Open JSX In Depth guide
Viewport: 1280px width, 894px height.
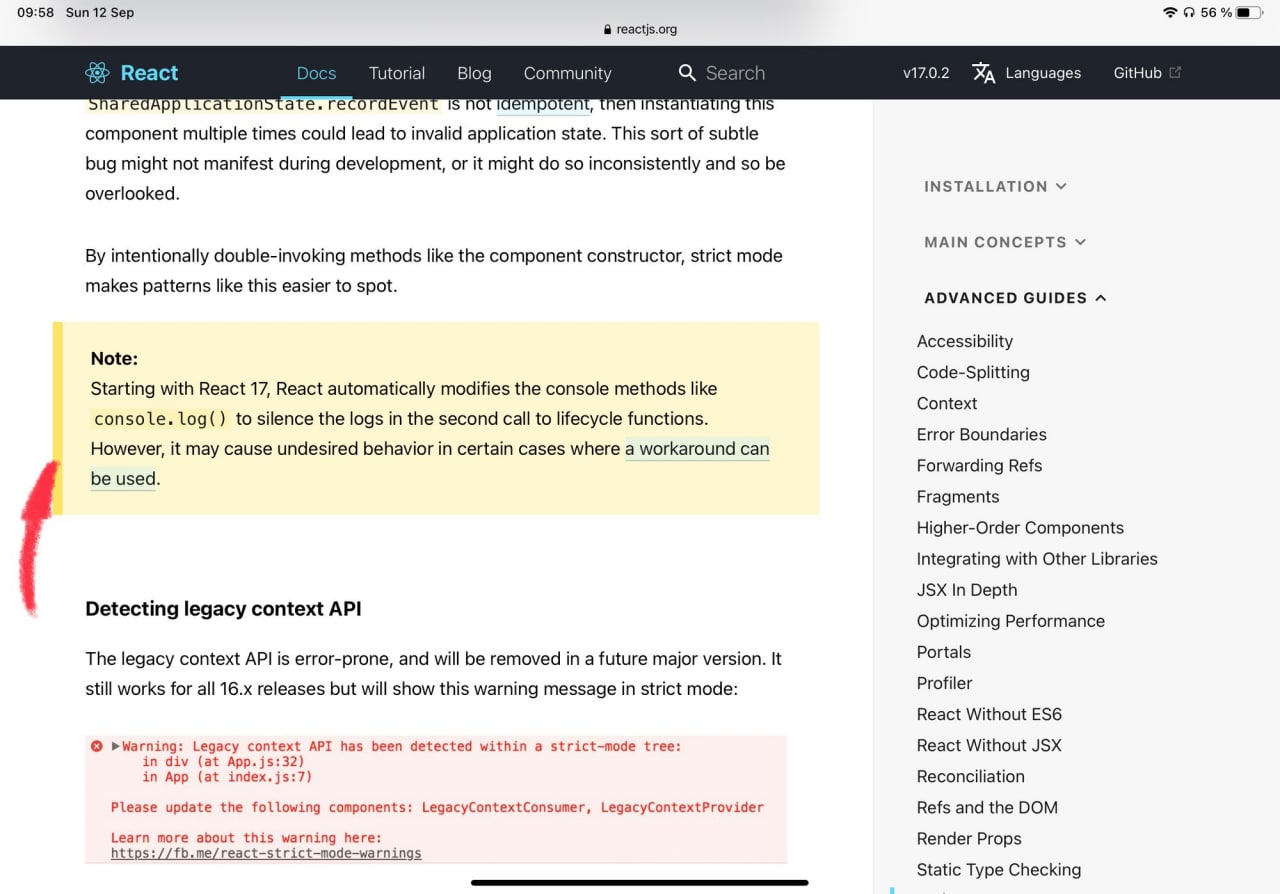click(x=967, y=589)
